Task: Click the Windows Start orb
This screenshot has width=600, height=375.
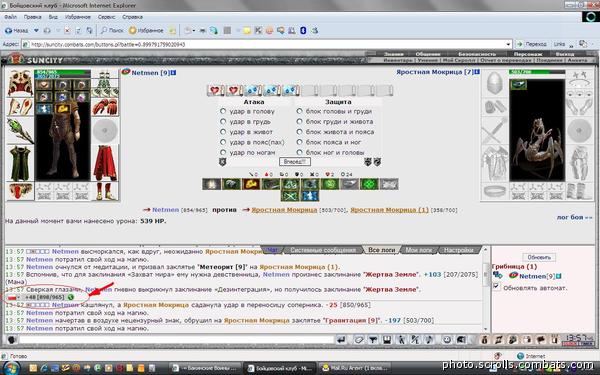Action: point(11,368)
